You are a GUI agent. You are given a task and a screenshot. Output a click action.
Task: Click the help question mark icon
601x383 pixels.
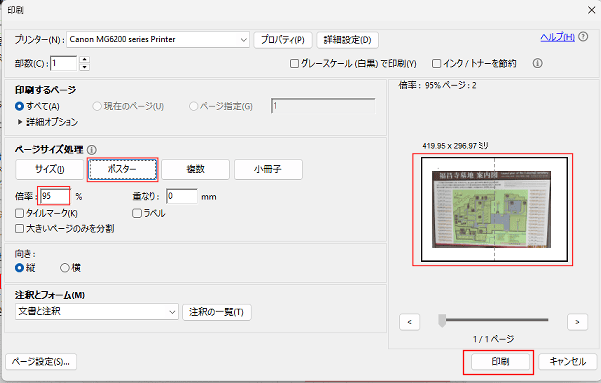583,37
